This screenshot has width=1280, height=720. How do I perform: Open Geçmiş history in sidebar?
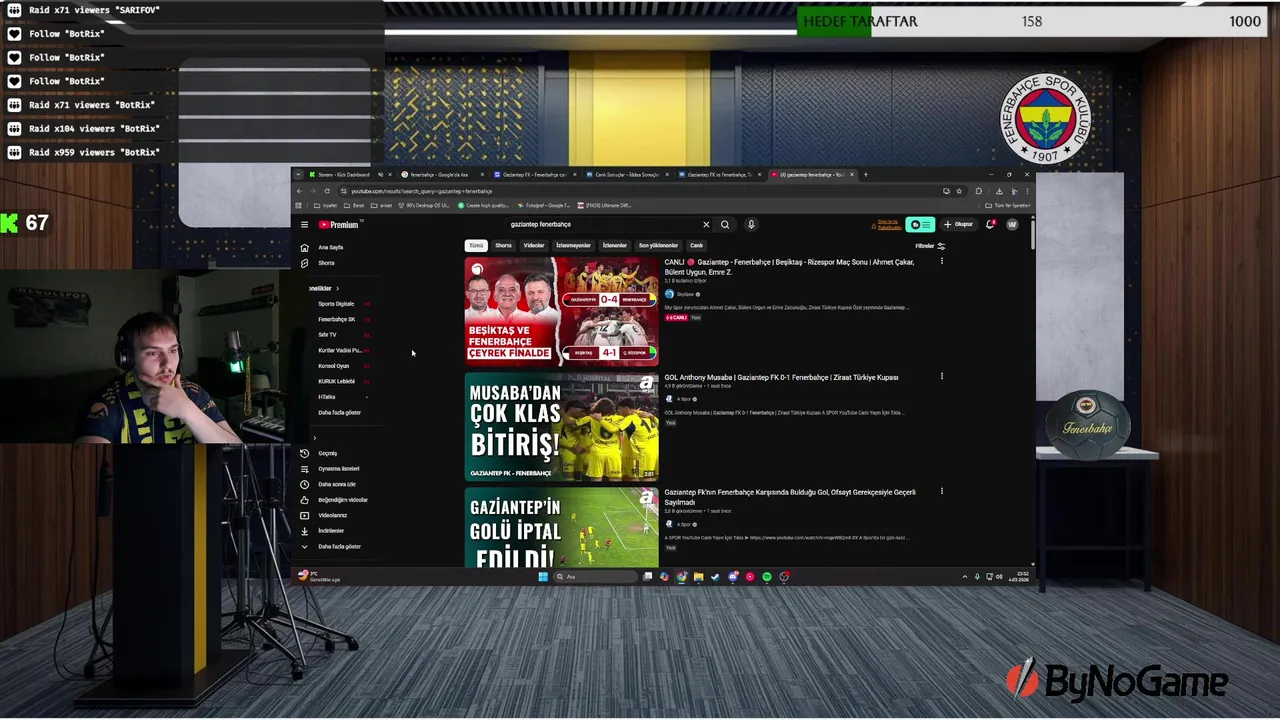click(x=327, y=453)
